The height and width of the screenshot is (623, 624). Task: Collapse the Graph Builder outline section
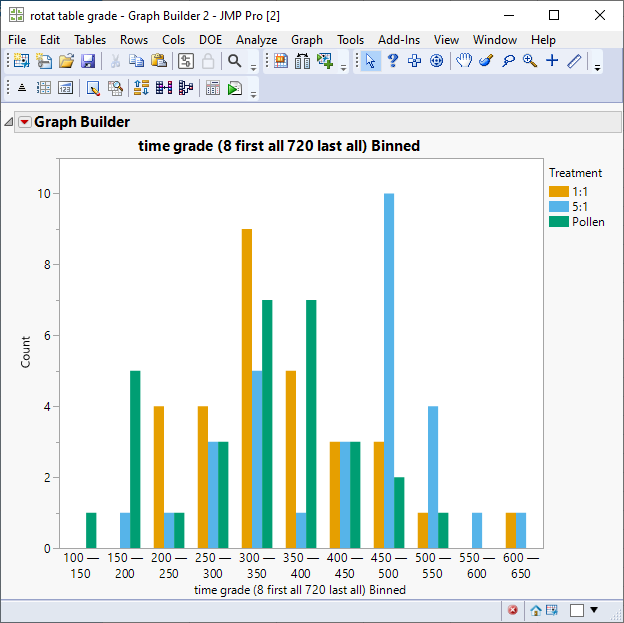9,122
